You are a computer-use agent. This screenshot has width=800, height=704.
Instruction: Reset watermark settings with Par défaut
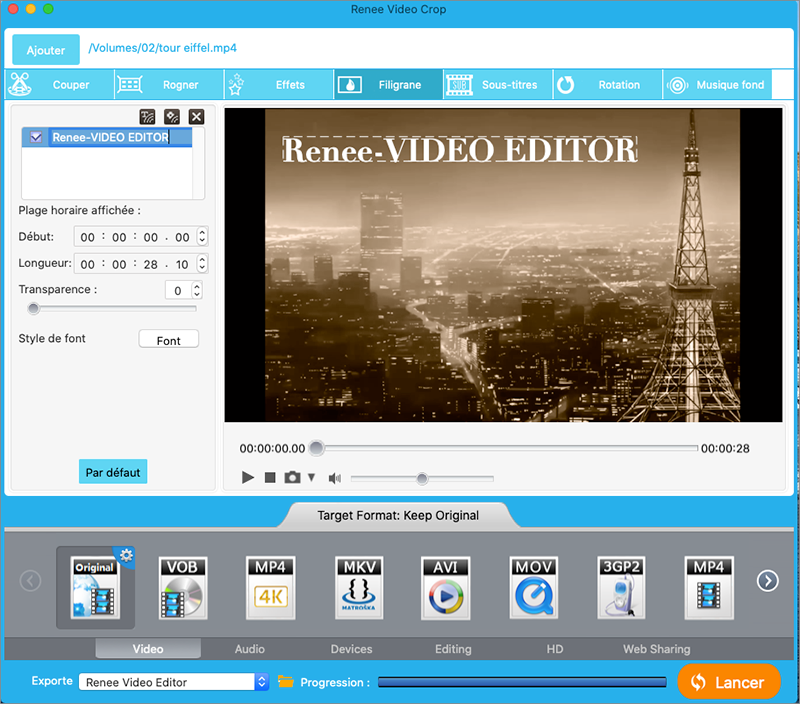tap(112, 471)
